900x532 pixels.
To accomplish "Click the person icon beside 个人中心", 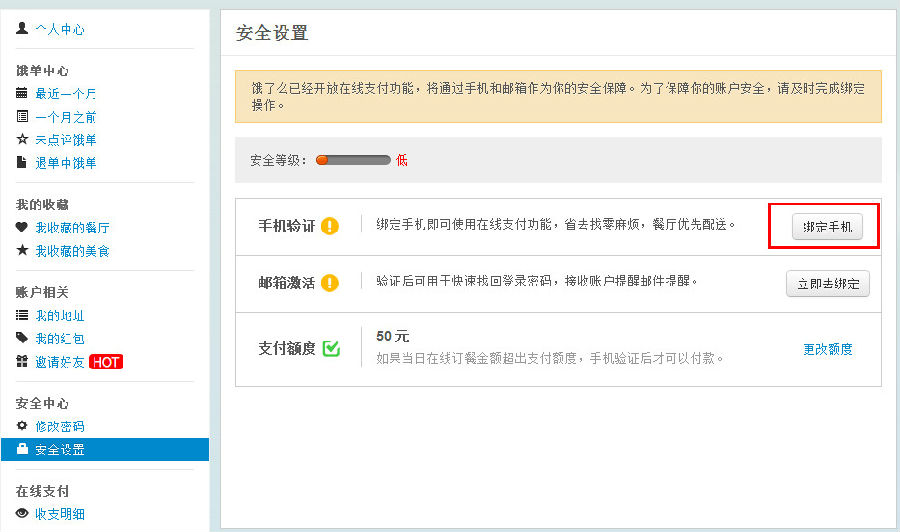I will (22, 29).
